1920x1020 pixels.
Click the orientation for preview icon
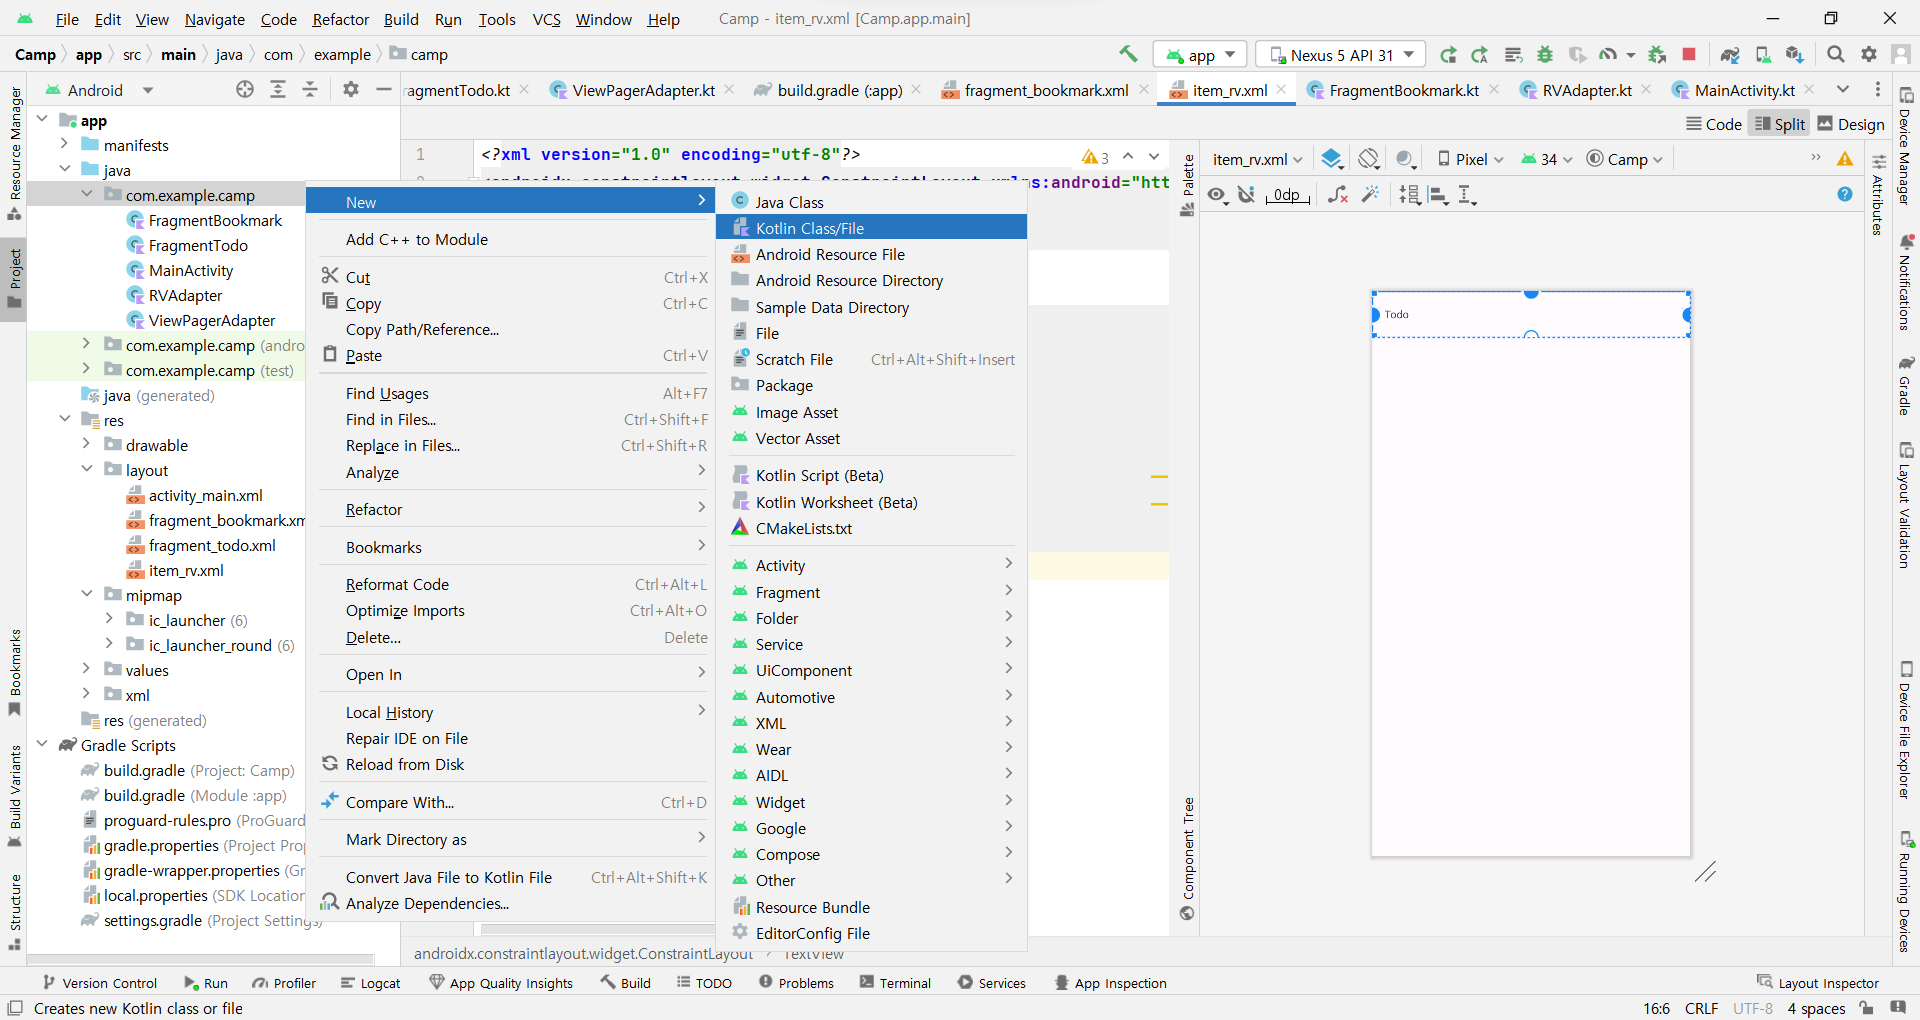1369,159
